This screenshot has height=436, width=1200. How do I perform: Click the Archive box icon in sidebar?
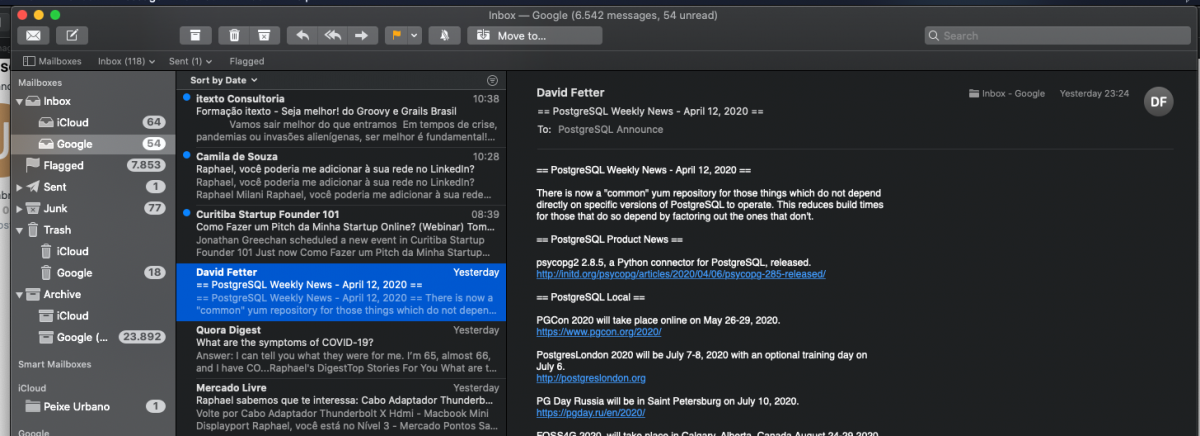(x=33, y=294)
